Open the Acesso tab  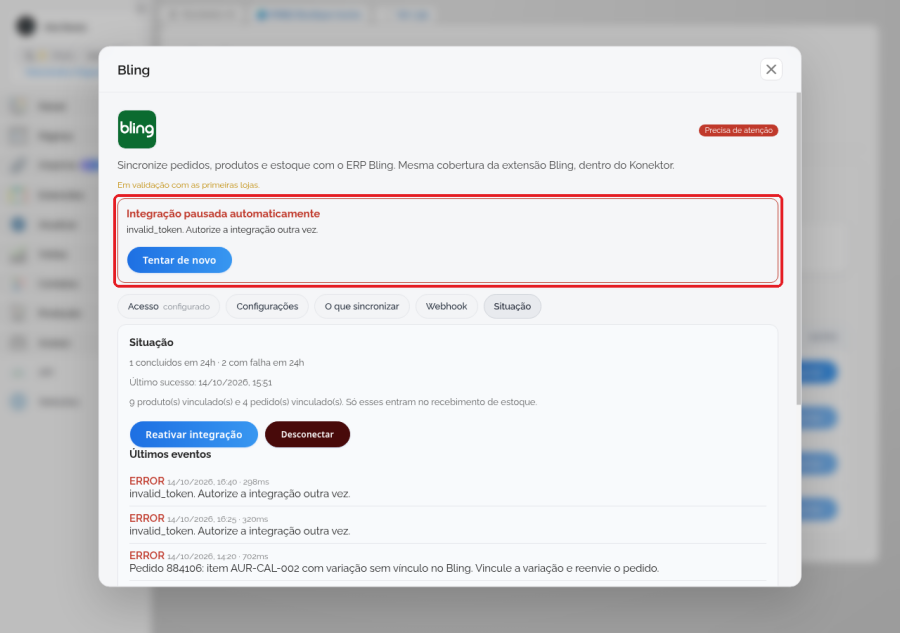pos(169,306)
